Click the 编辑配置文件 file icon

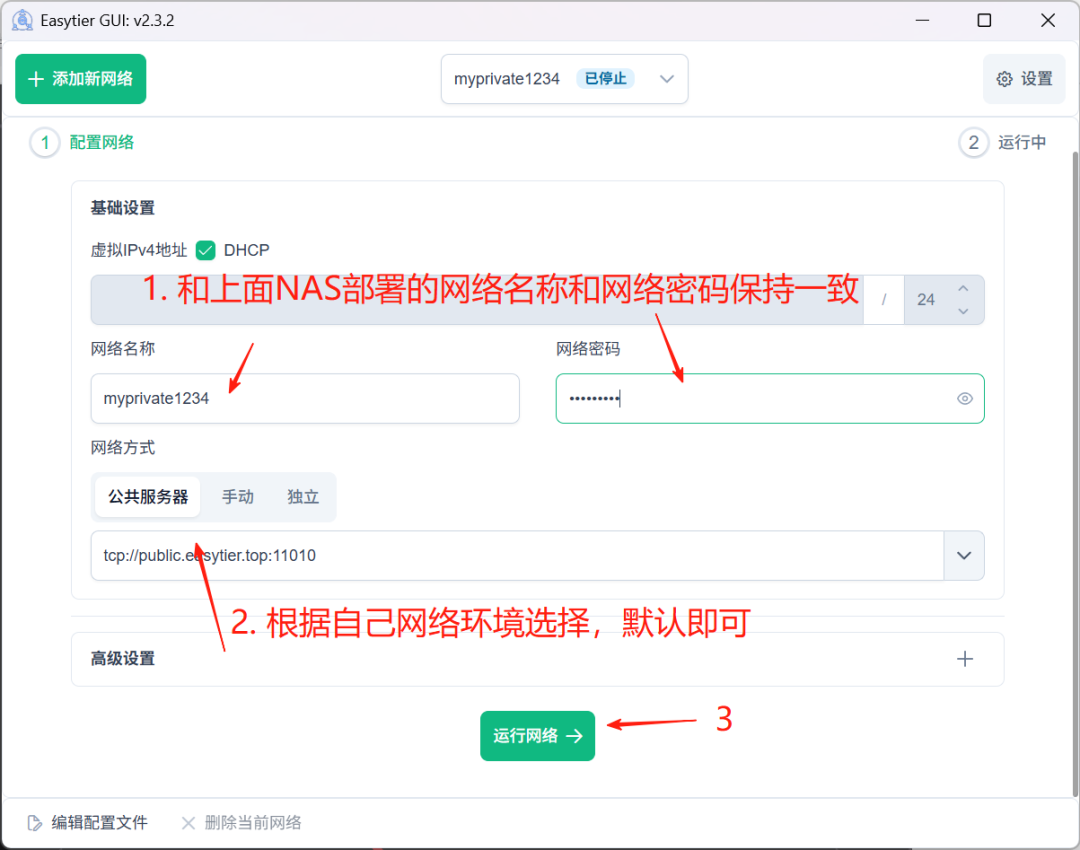point(34,822)
